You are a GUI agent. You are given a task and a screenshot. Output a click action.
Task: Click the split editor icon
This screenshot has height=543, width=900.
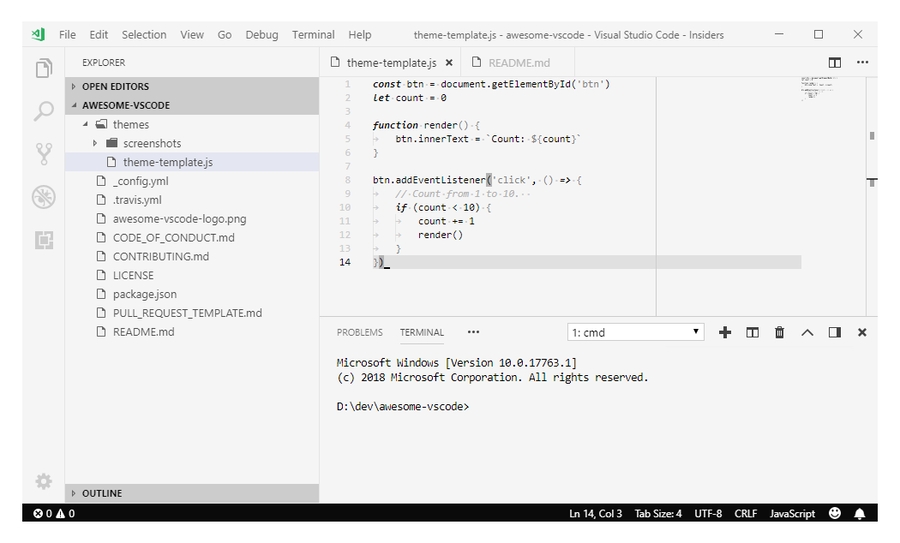tap(834, 62)
